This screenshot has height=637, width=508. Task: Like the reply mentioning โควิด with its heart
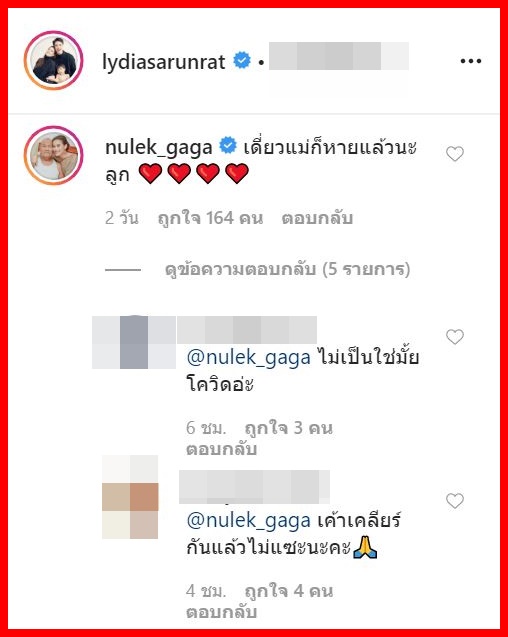[x=455, y=336]
